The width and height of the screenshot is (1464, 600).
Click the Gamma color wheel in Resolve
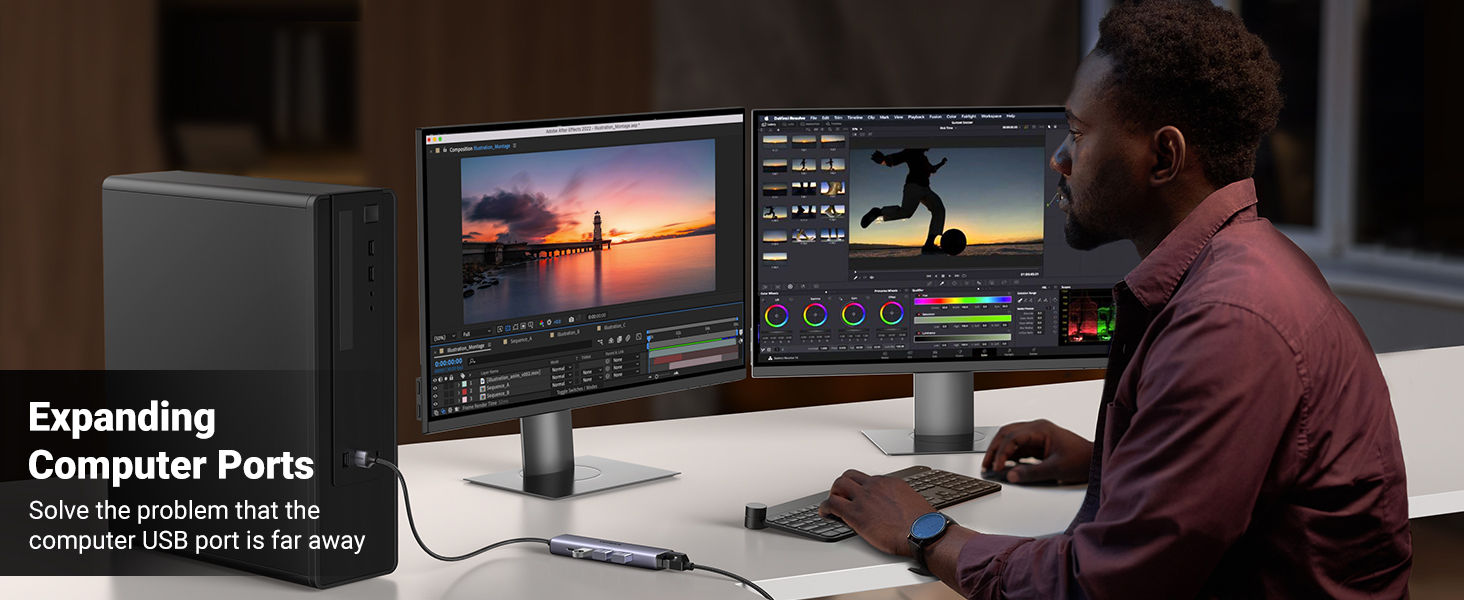(x=815, y=314)
